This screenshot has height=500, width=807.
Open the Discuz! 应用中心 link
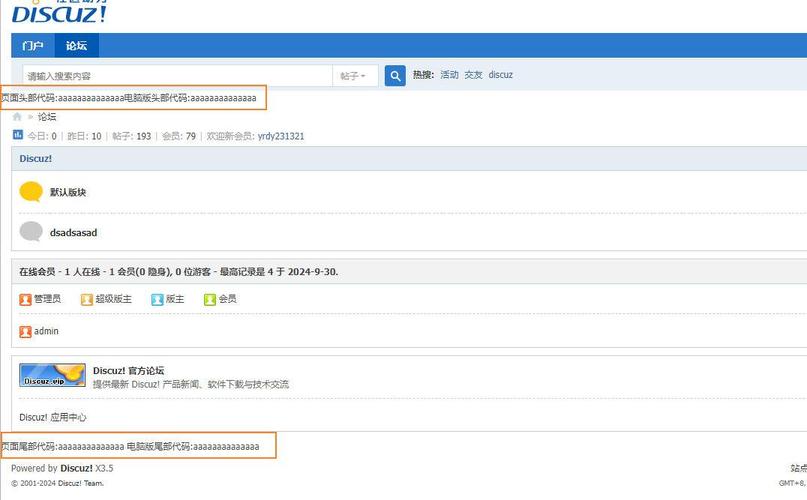coord(53,418)
